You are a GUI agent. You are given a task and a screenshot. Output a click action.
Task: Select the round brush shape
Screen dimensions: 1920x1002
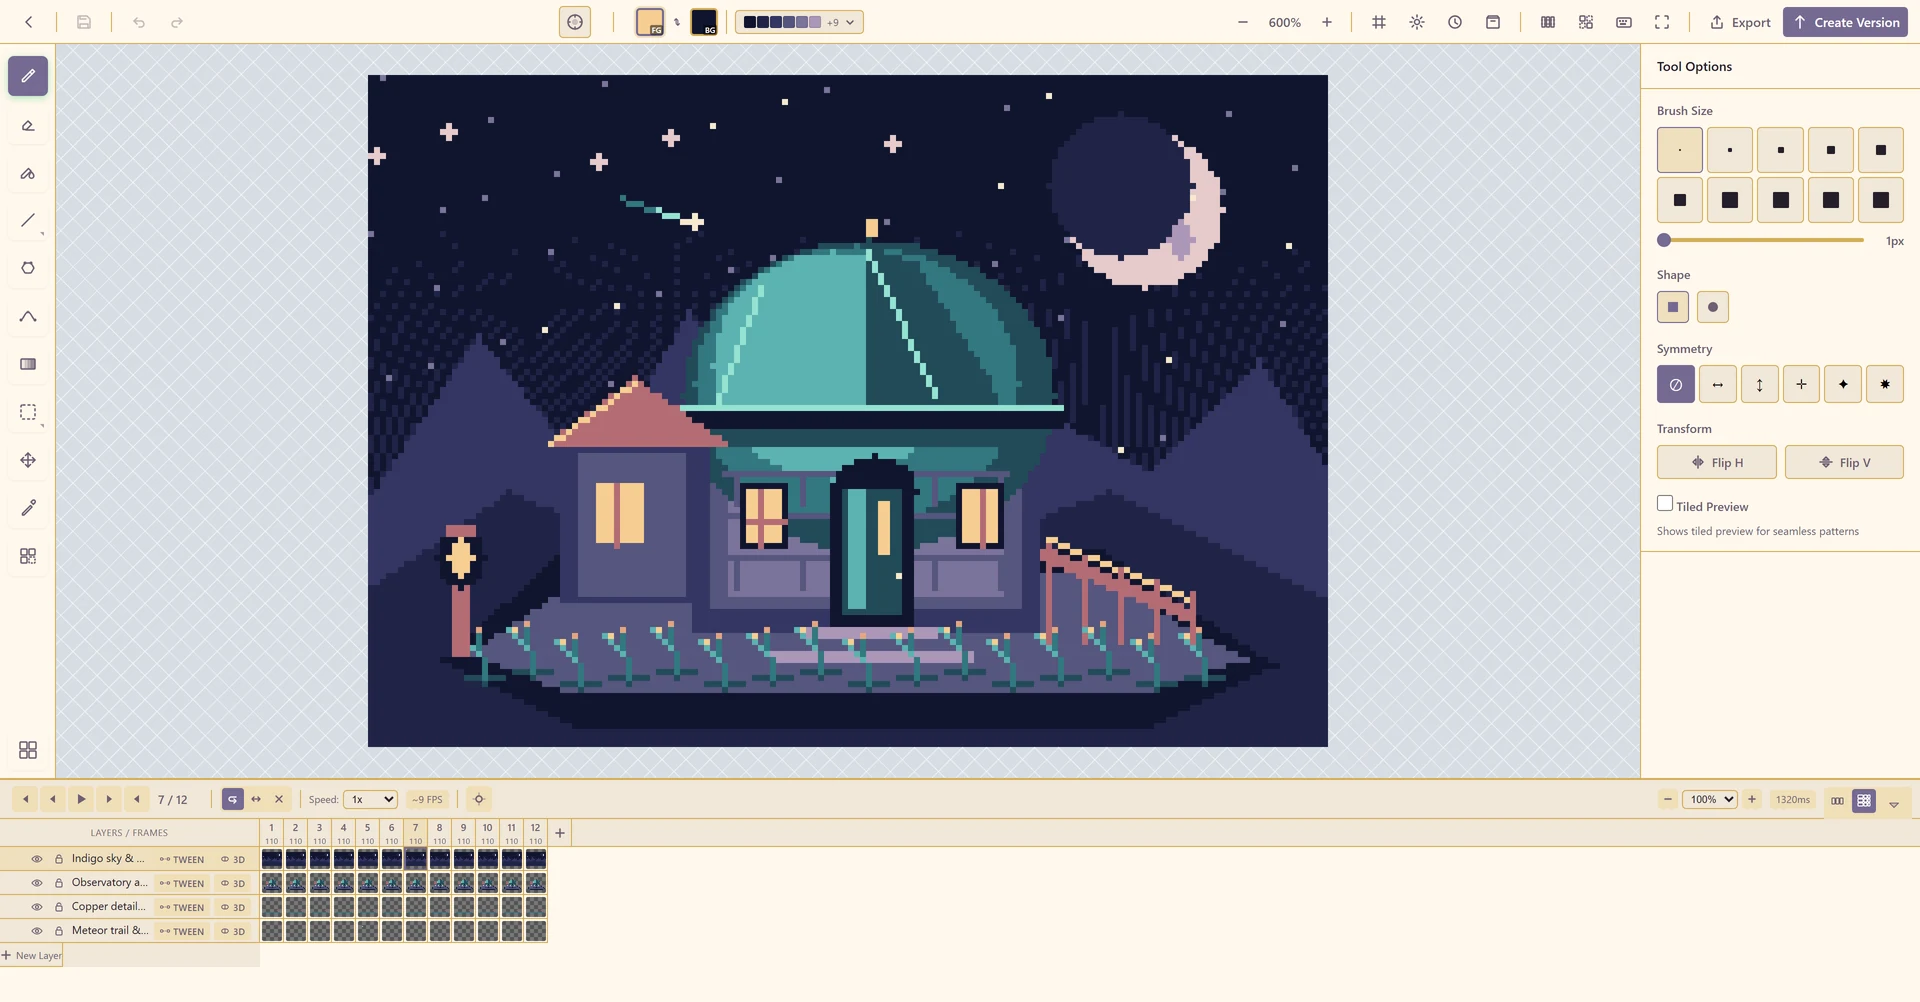(x=1713, y=307)
